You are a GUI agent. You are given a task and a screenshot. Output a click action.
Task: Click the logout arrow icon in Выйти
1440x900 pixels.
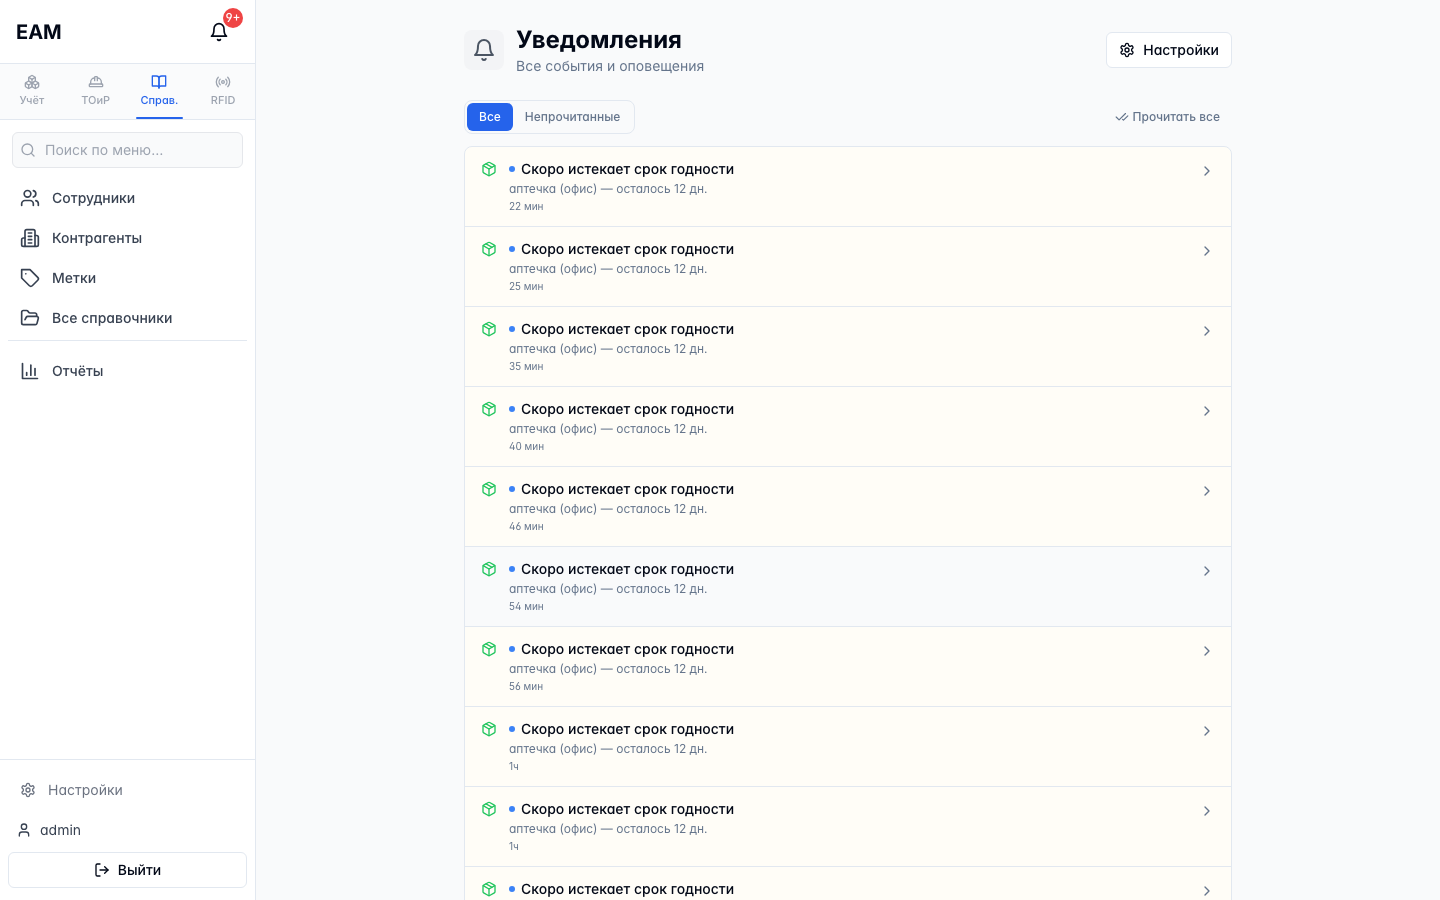tap(102, 870)
